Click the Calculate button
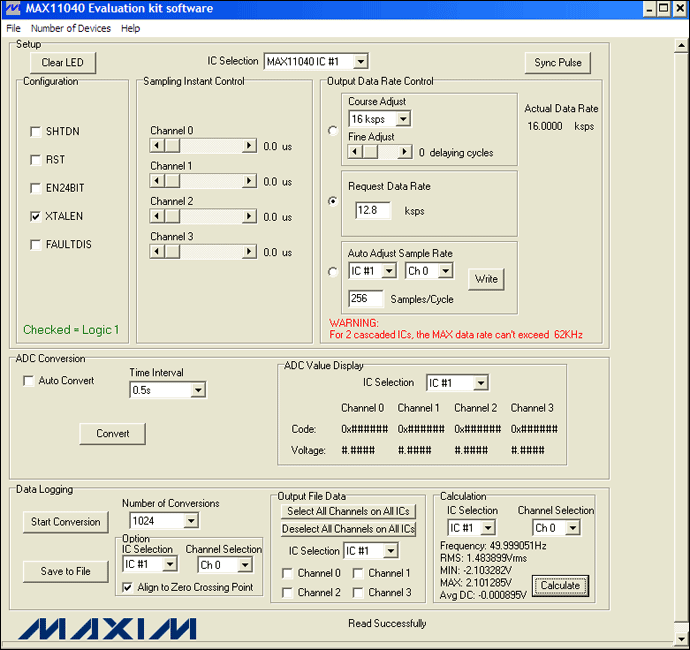 560,586
